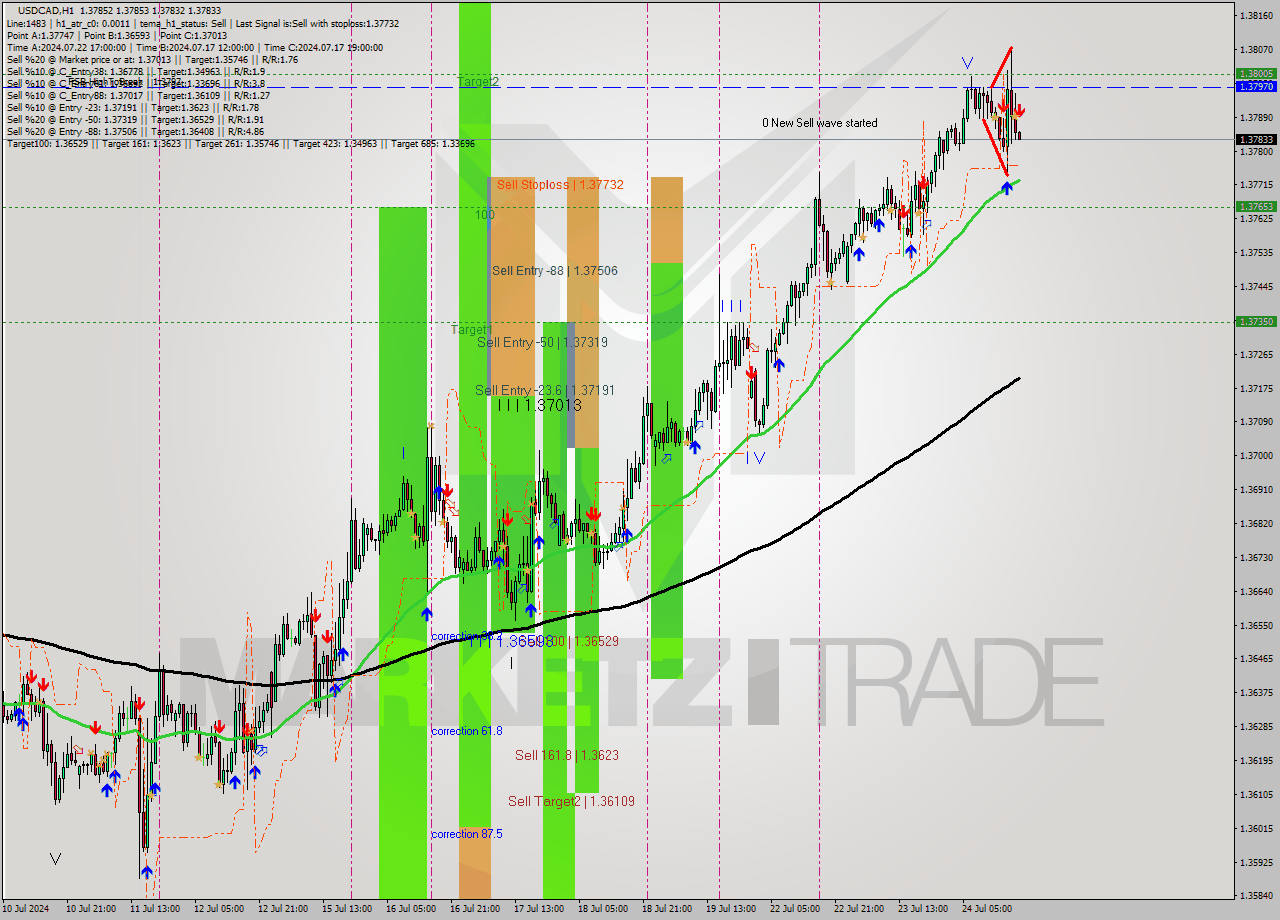Select the 'Sell Entry -88 | 1.37506' label

(555, 271)
